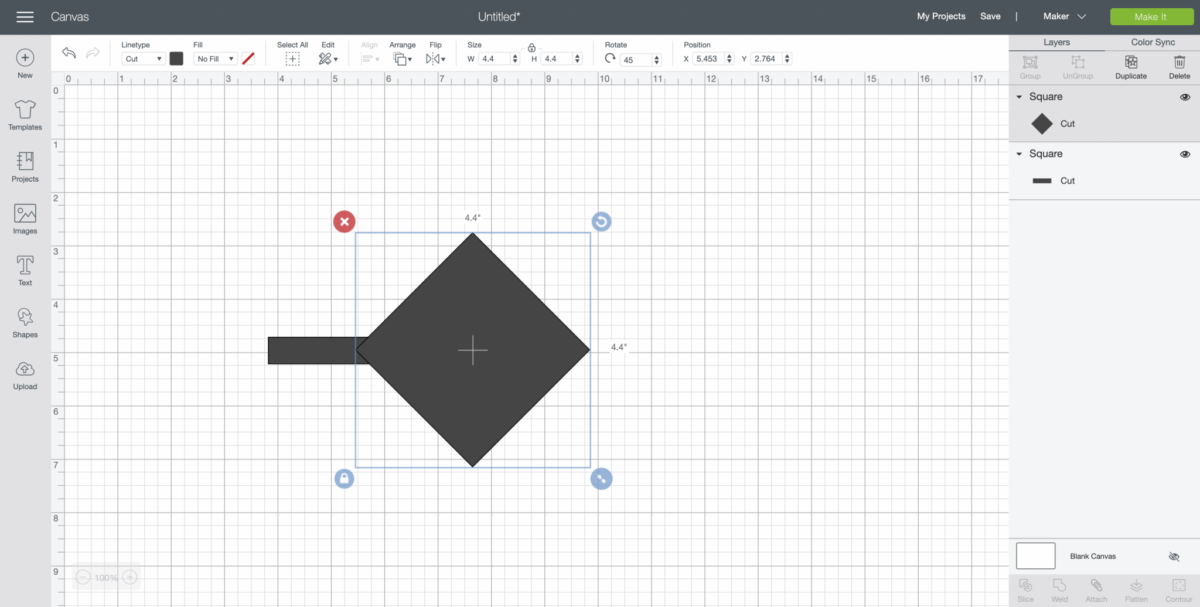Open the Edit scissors menu
The height and width of the screenshot is (607, 1200).
327,59
